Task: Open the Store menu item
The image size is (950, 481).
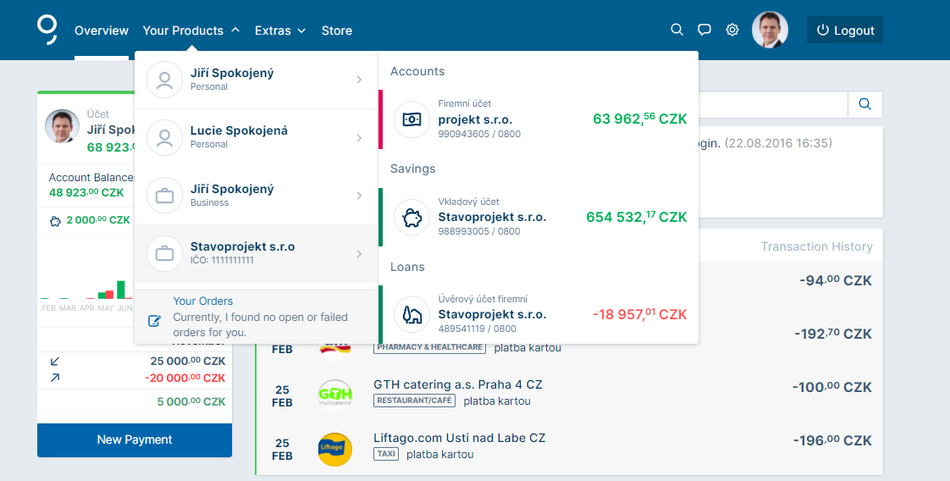Action: click(337, 30)
